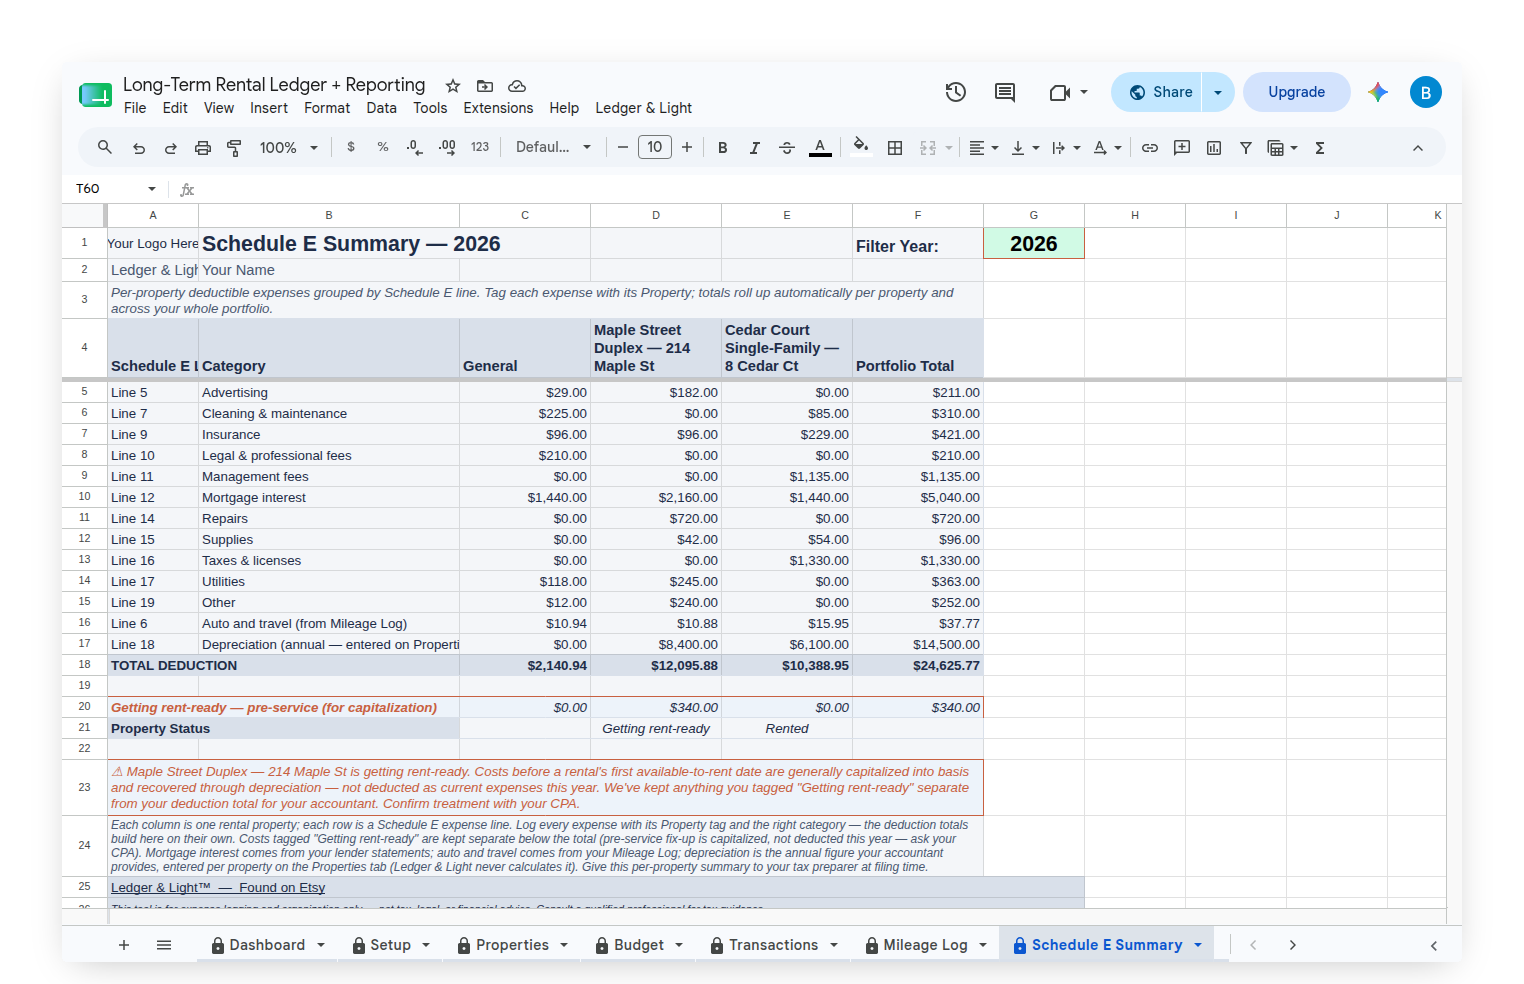
Task: Insert a comment
Action: click(x=1182, y=148)
